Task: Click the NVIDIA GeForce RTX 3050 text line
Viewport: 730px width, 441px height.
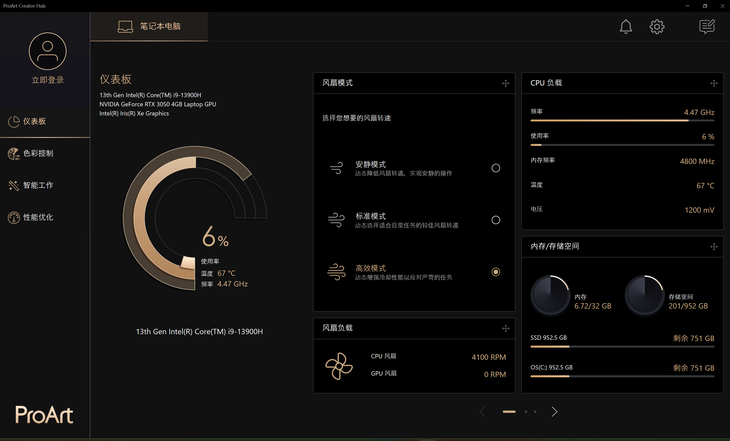Action: [x=157, y=104]
